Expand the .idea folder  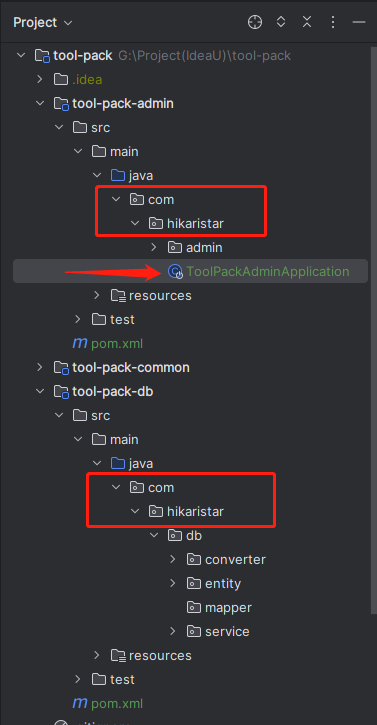(x=40, y=80)
